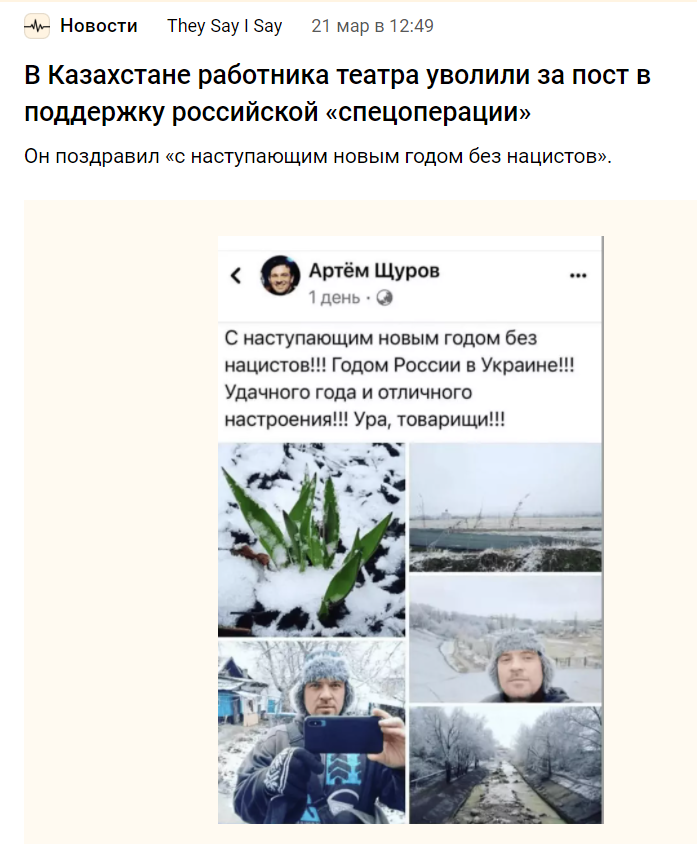This screenshot has width=697, height=844.
Task: Click the post text about «новым годом без нацистов»
Action: tap(400, 378)
